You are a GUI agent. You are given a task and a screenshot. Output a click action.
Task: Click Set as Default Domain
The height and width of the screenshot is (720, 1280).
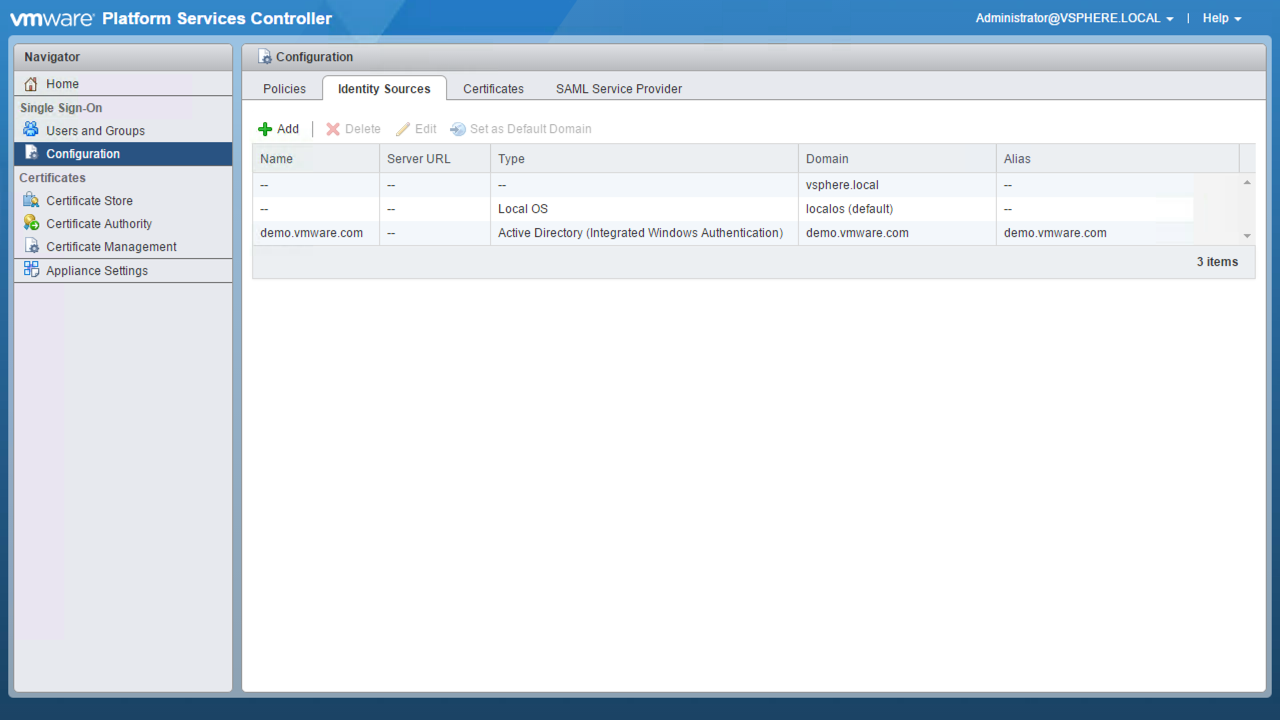click(x=521, y=129)
